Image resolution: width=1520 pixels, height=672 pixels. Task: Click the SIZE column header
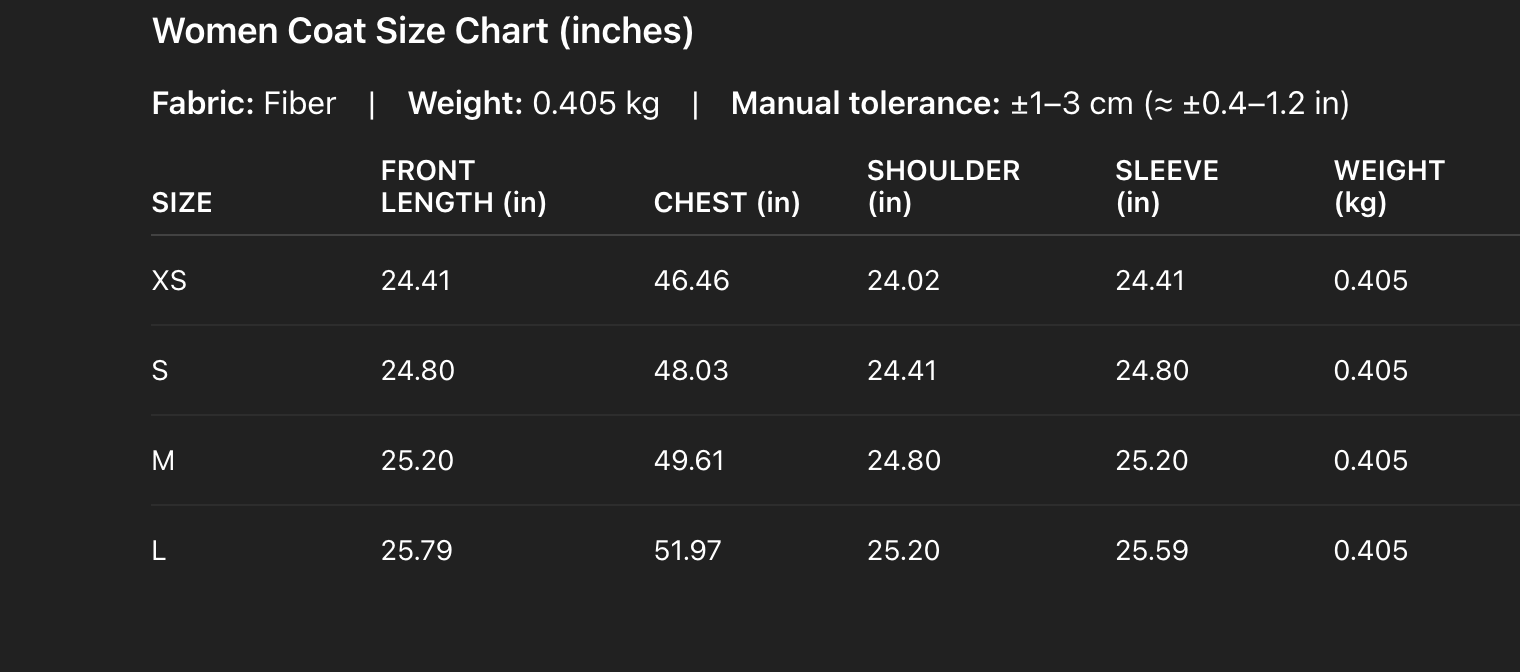[182, 203]
